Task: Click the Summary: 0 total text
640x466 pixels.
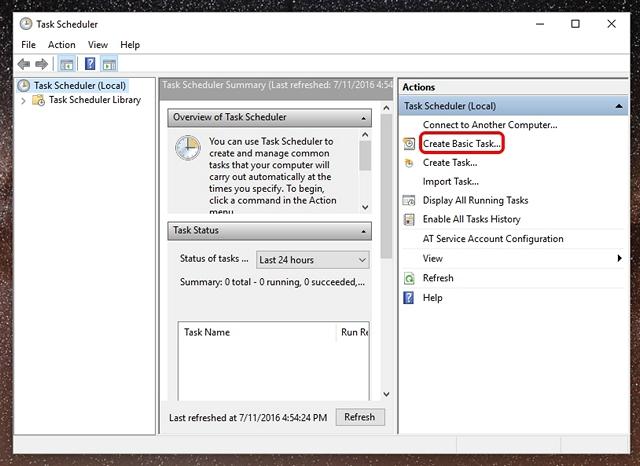Action: pos(272,282)
